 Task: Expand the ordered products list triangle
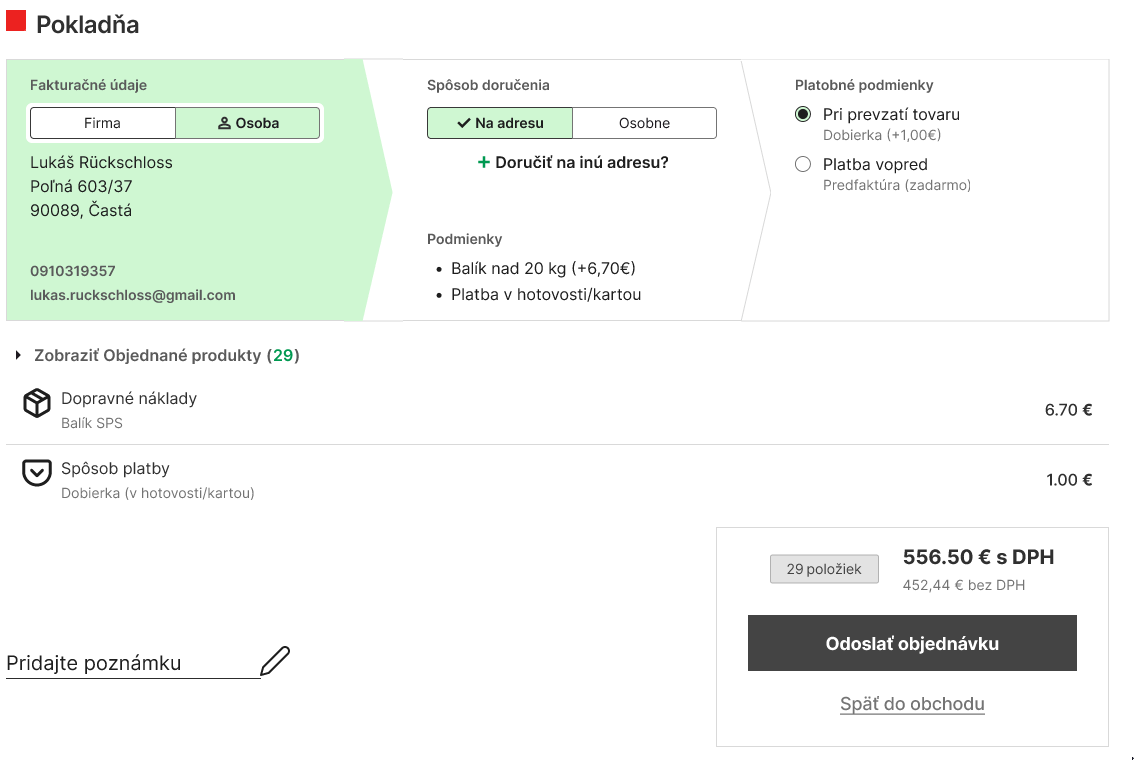(18, 355)
